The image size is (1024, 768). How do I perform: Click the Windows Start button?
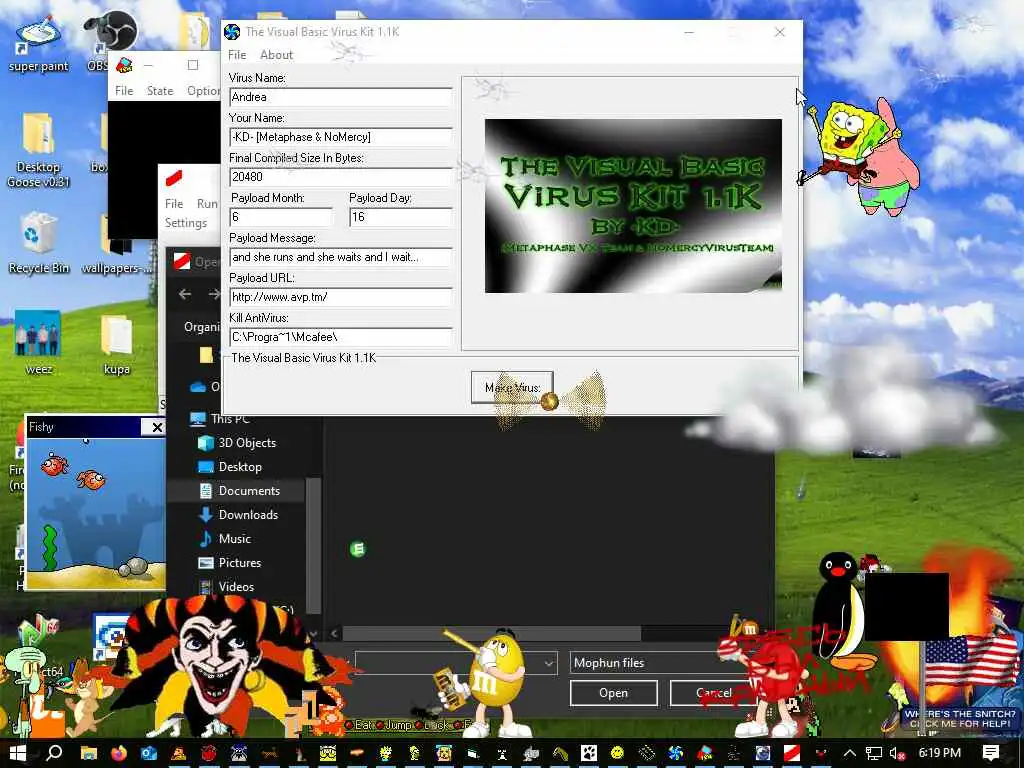(x=18, y=753)
